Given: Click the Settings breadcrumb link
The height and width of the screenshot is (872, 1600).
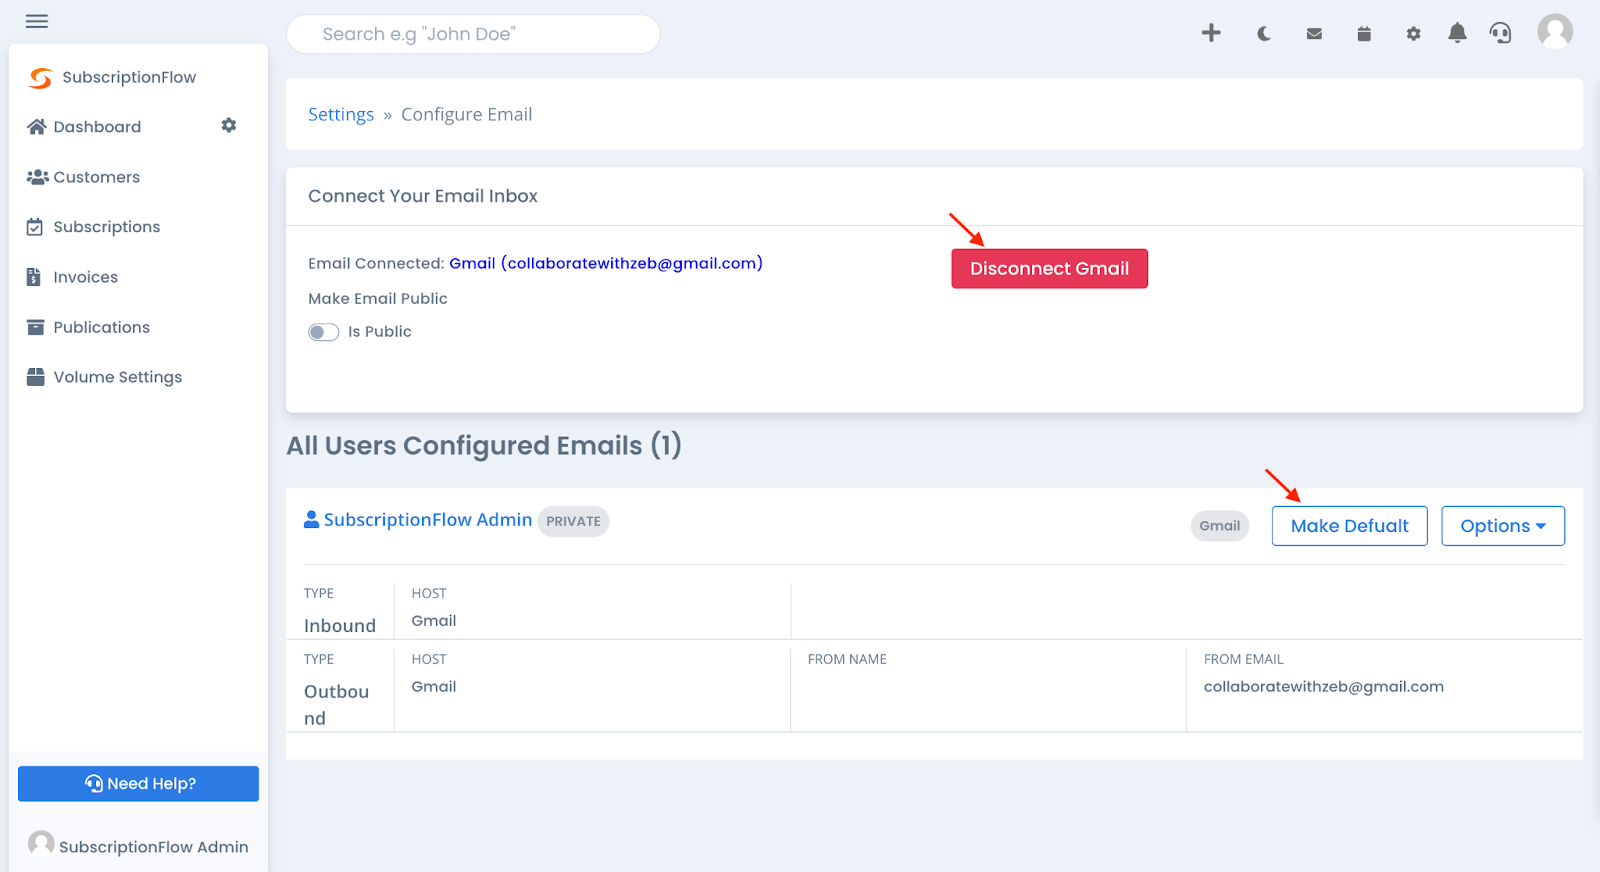Looking at the screenshot, I should tap(341, 114).
